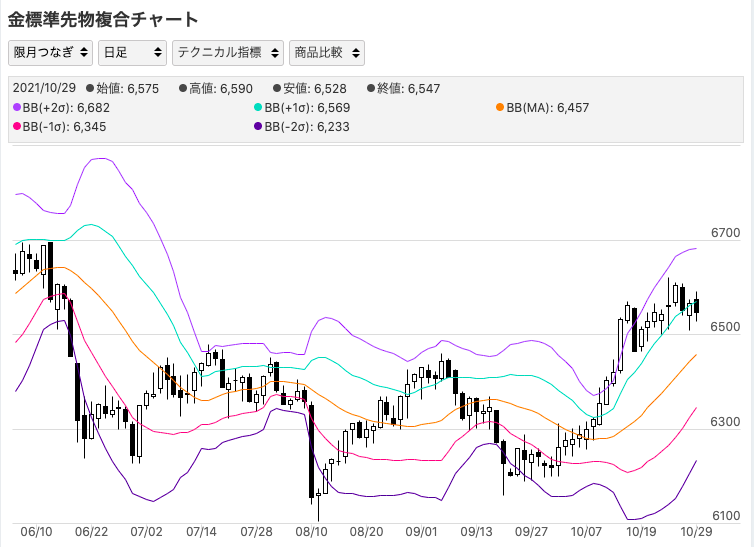This screenshot has height=547, width=754.
Task: Click the 6700 price axis label
Action: 726,233
